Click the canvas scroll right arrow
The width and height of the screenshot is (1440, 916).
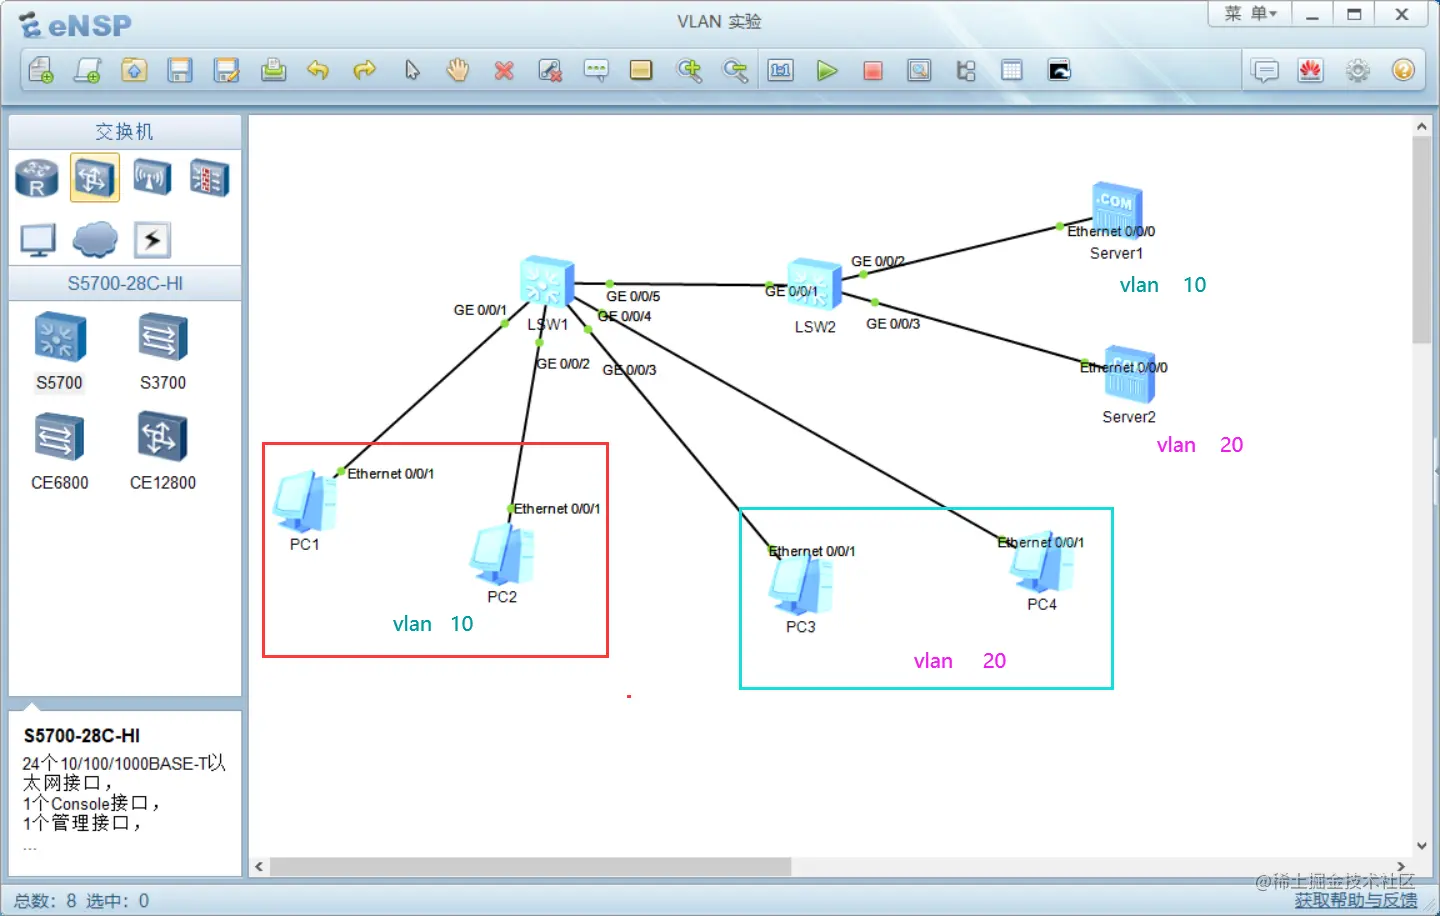tap(1401, 866)
